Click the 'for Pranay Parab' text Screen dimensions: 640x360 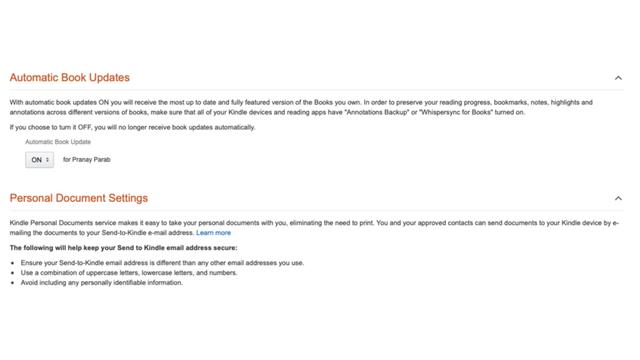[87, 160]
